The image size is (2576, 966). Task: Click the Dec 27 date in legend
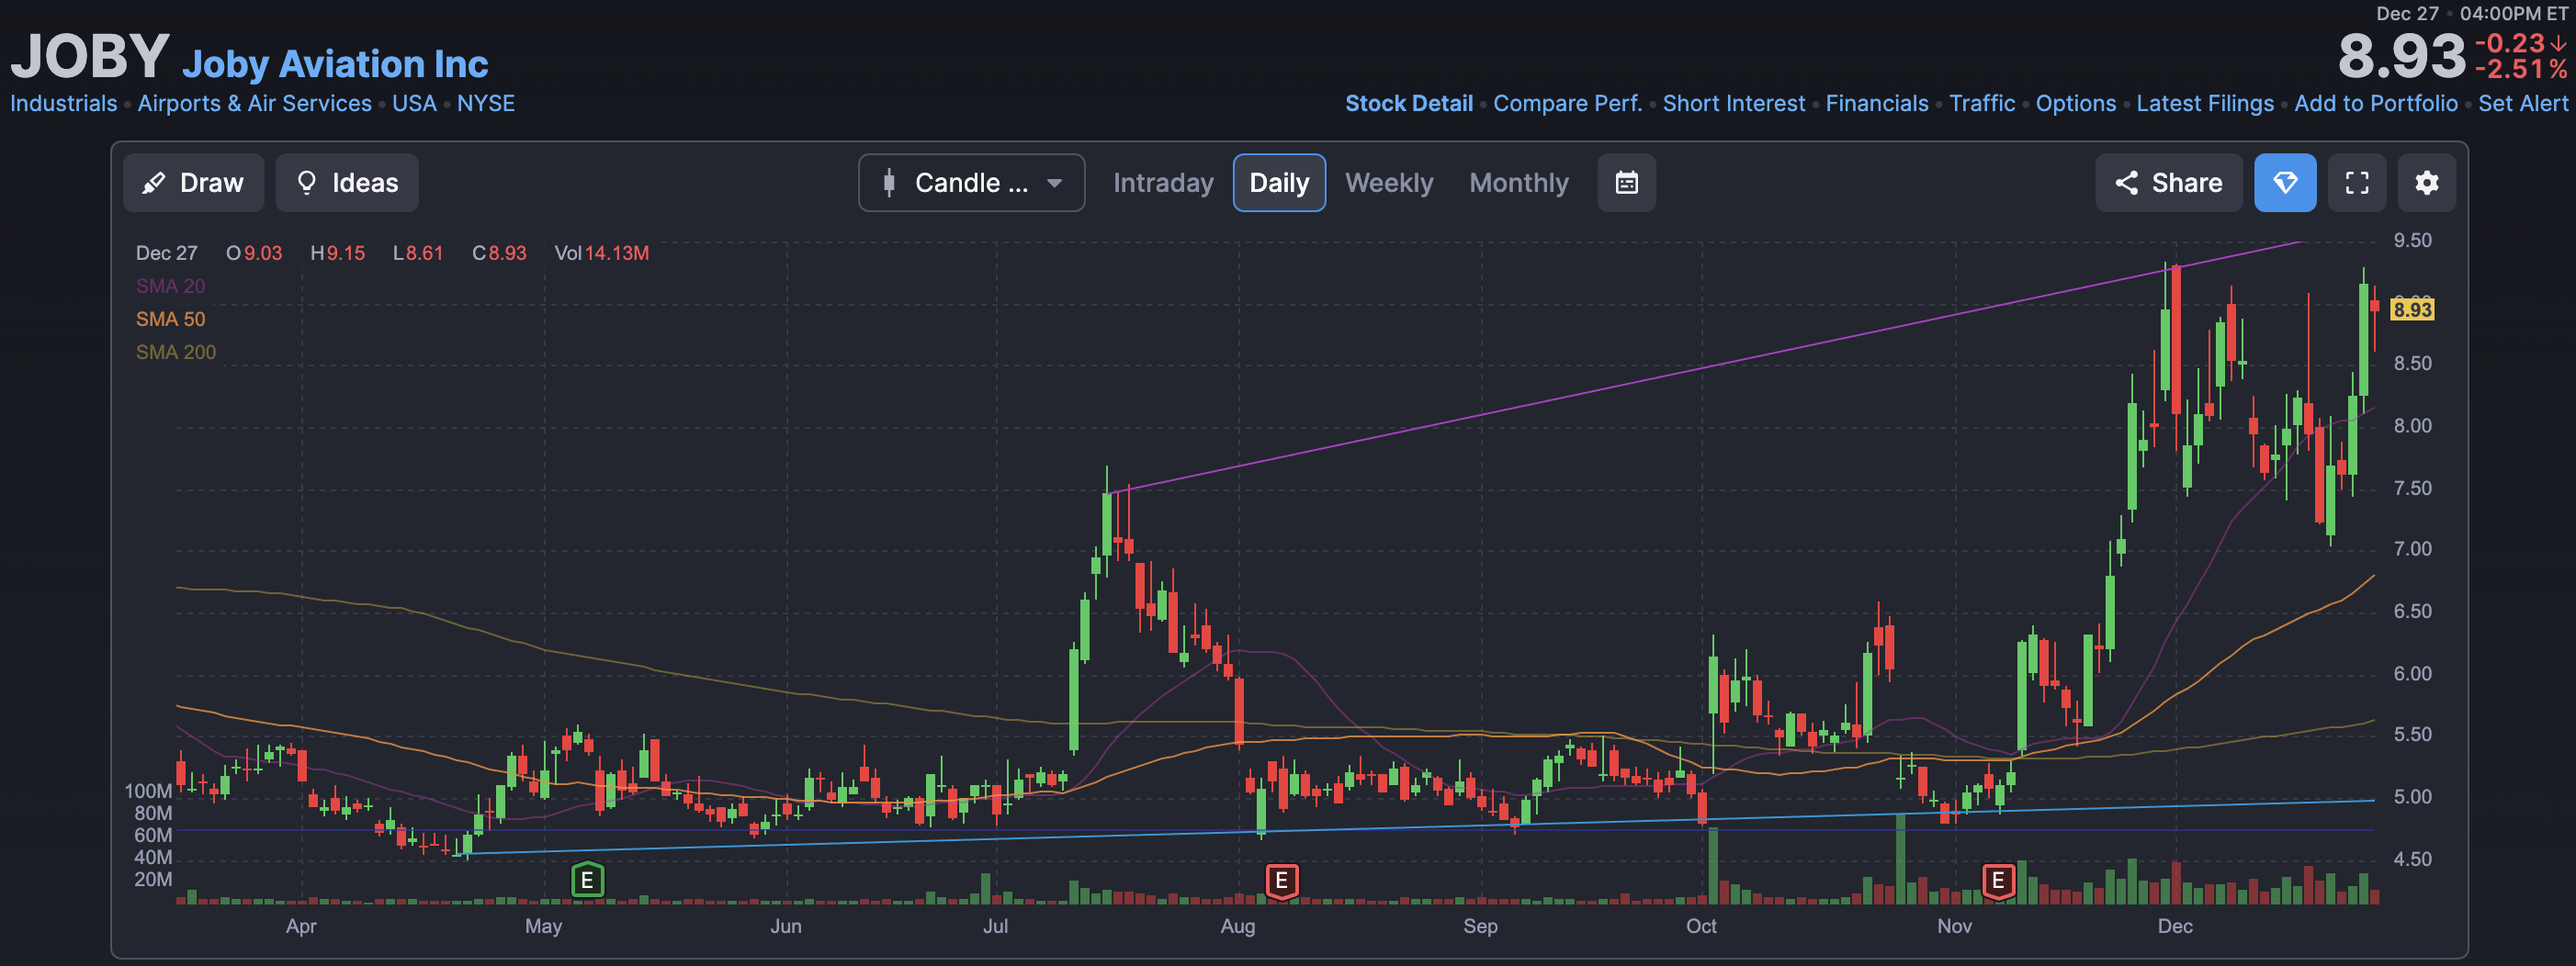(x=166, y=253)
